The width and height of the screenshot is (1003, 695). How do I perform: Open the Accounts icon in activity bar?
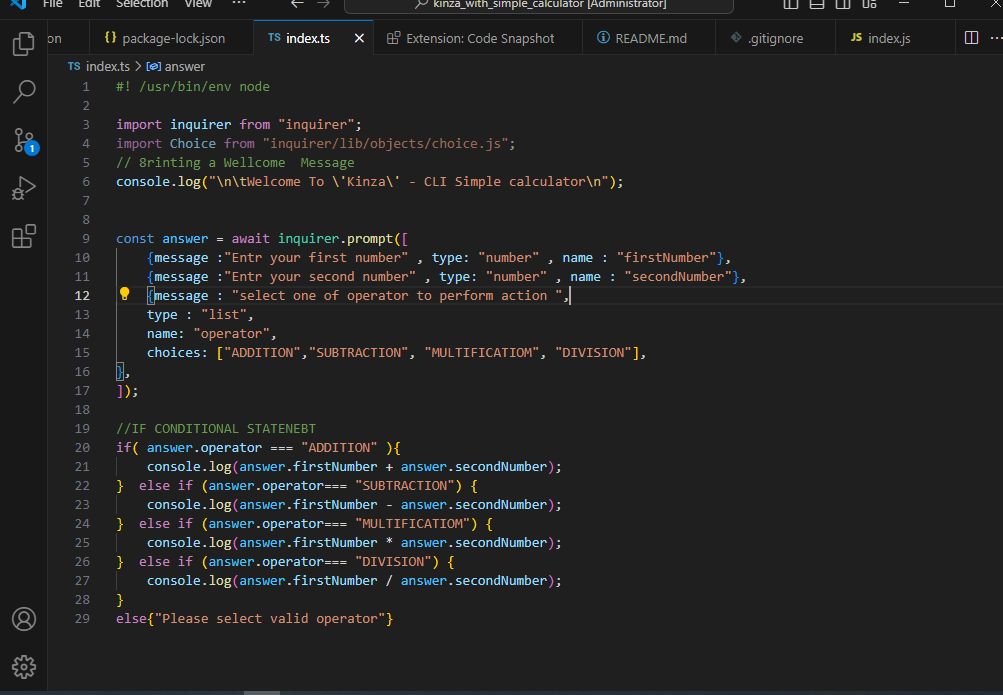tap(24, 619)
